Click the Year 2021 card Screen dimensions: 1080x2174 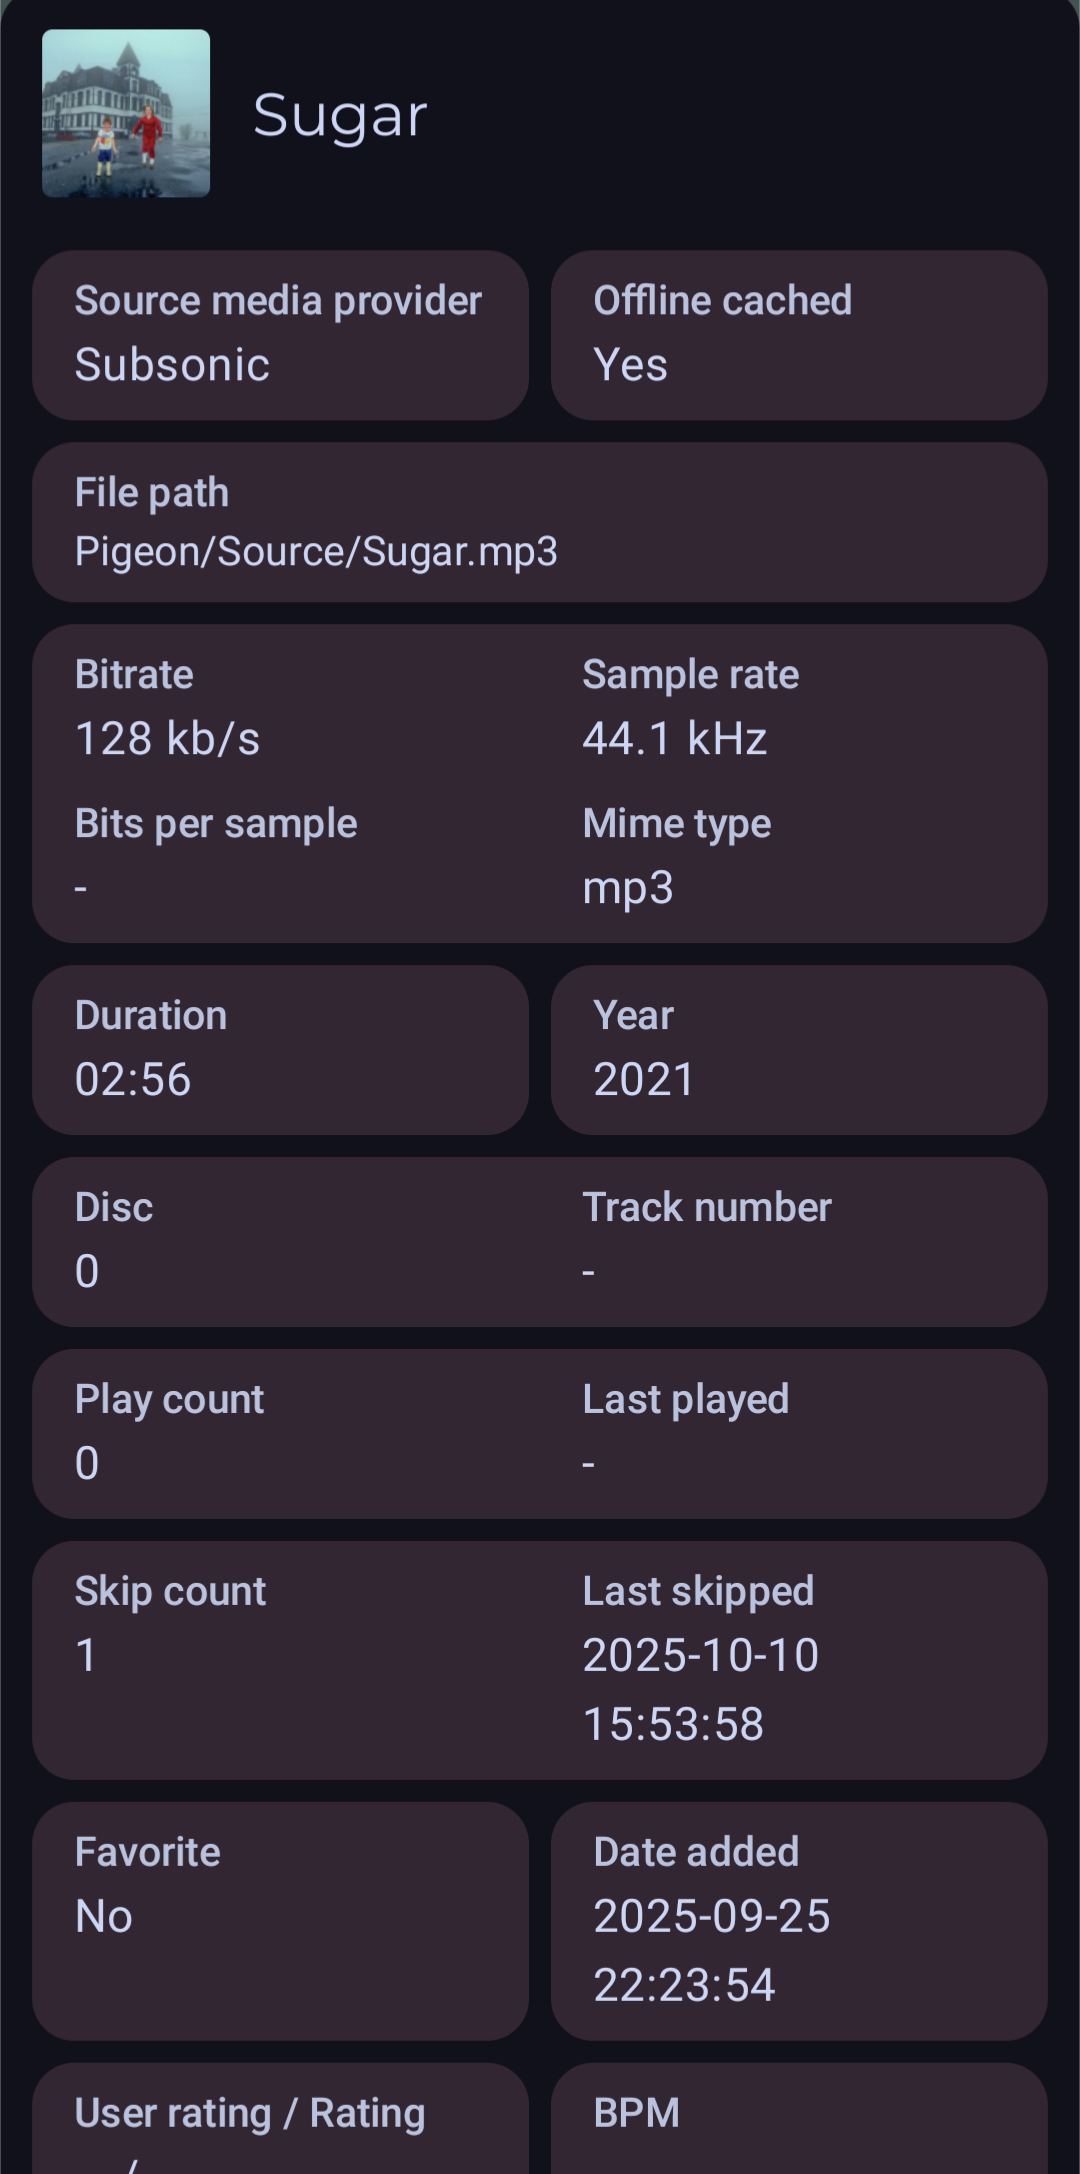point(799,1050)
